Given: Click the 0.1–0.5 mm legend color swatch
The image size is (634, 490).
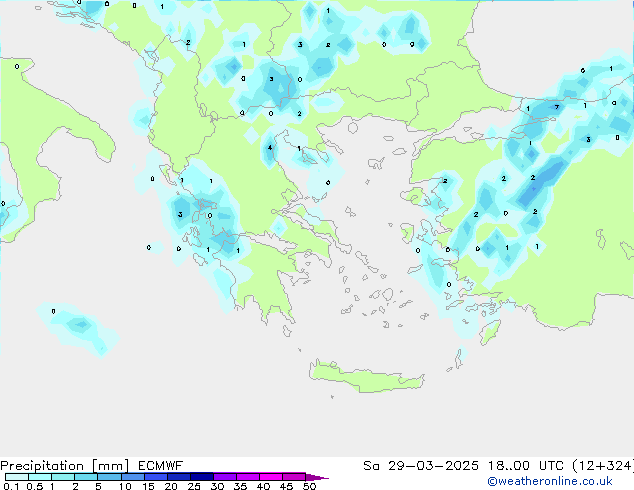Looking at the screenshot, I should click(x=17, y=477).
